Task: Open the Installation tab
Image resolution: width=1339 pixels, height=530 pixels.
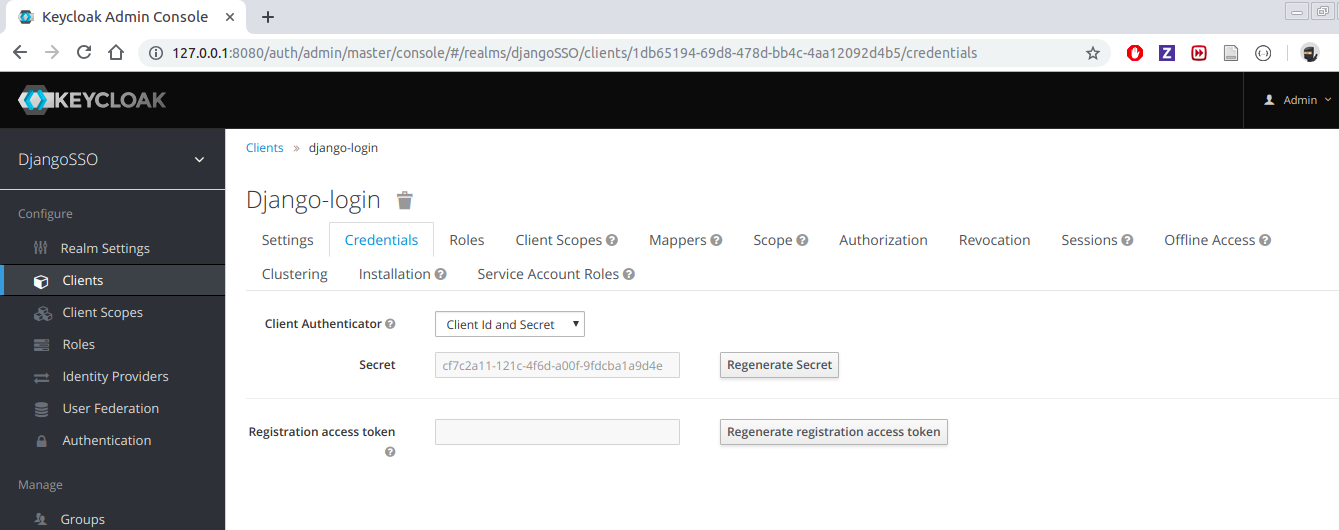Action: [395, 274]
